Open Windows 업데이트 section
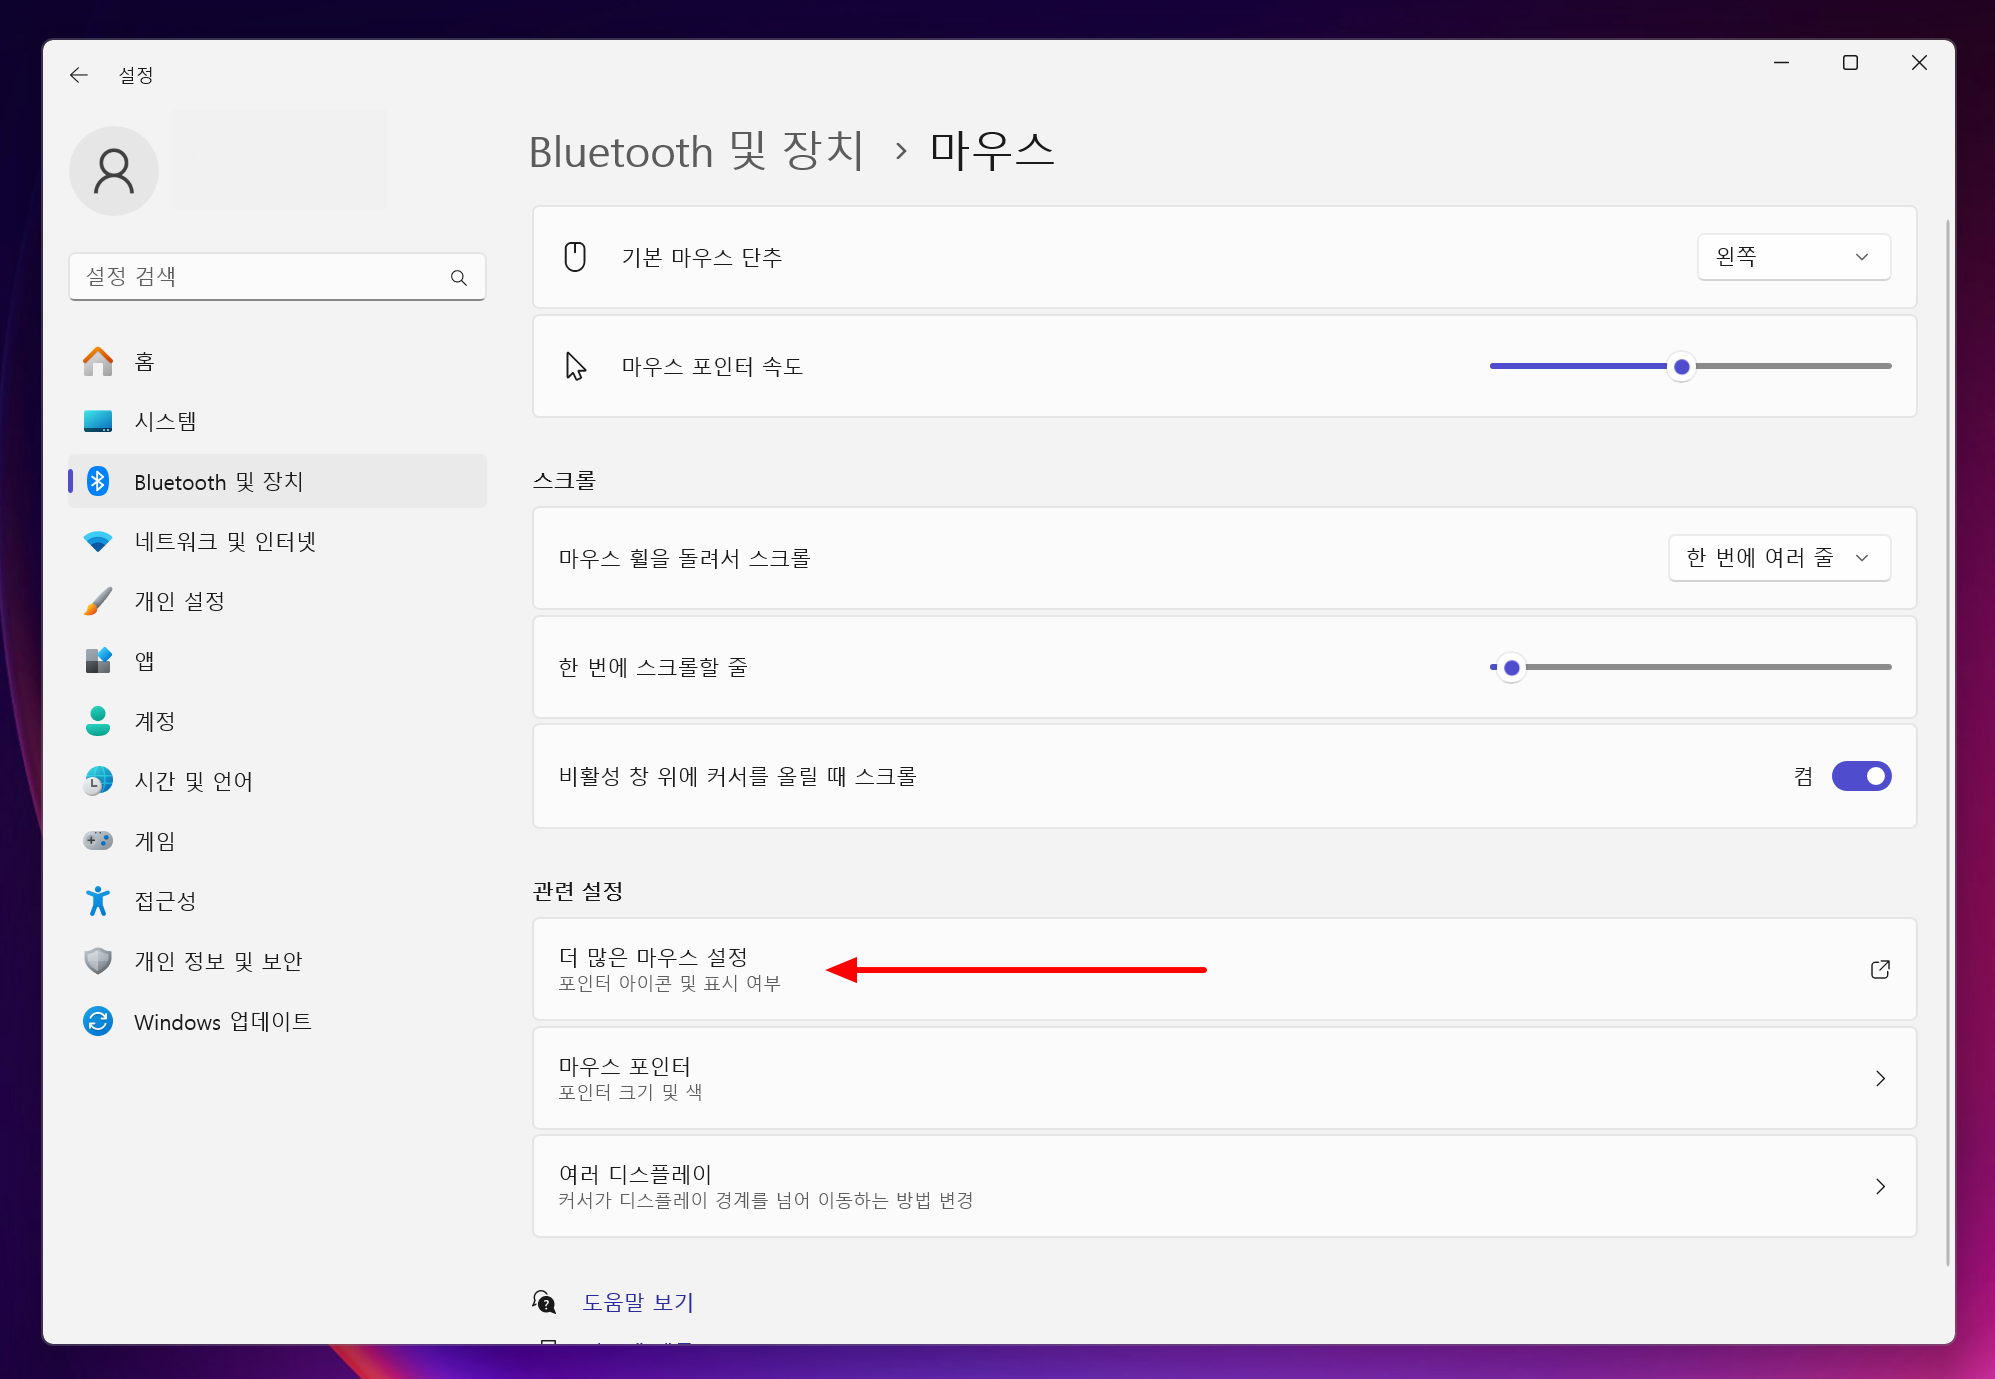 [x=222, y=1021]
